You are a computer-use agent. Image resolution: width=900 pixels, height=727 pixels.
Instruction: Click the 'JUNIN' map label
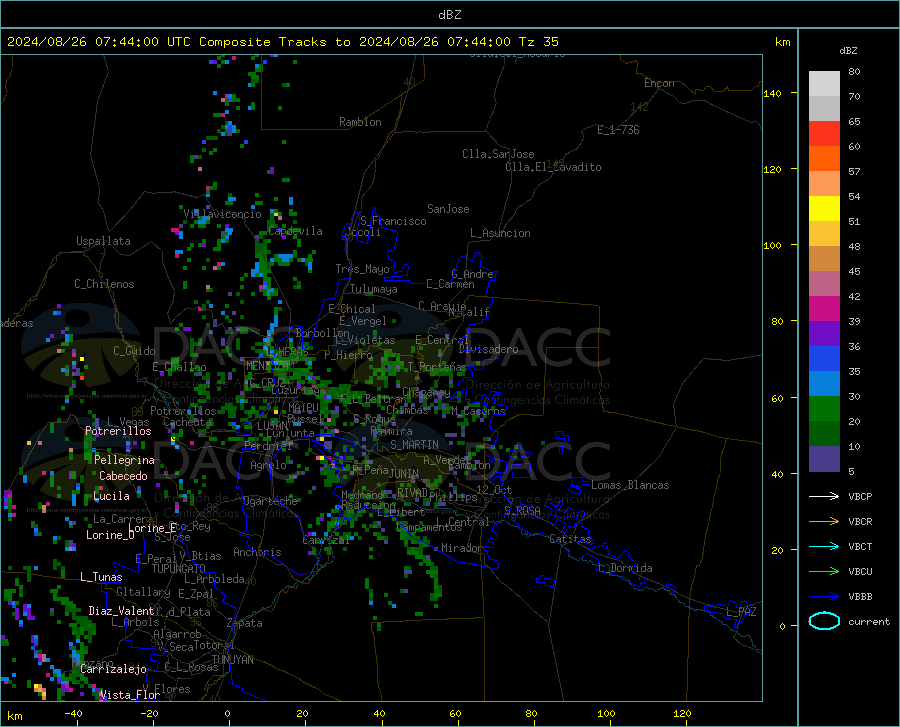coord(404,474)
